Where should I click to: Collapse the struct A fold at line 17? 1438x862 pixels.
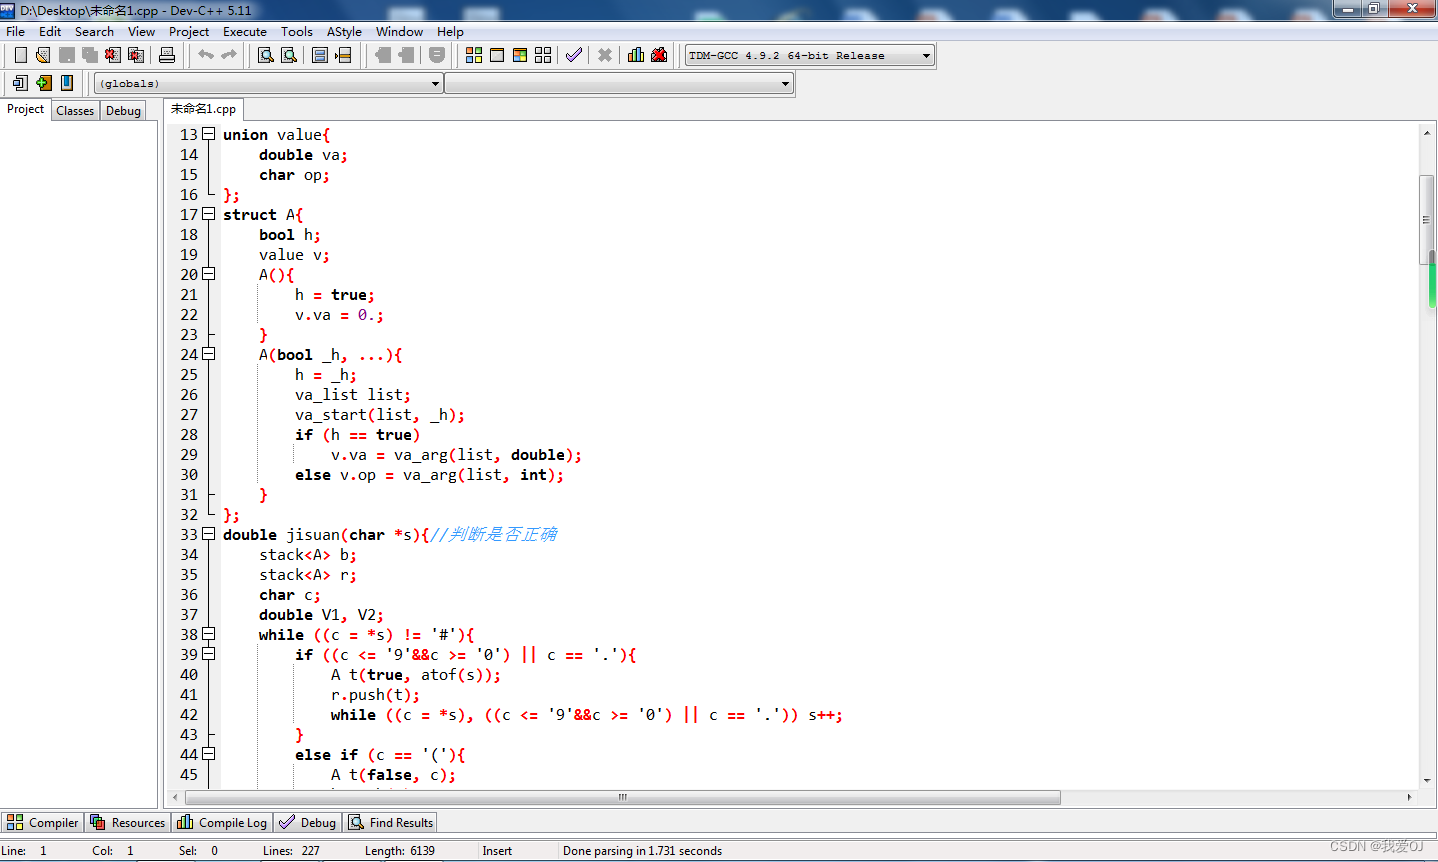click(x=208, y=214)
